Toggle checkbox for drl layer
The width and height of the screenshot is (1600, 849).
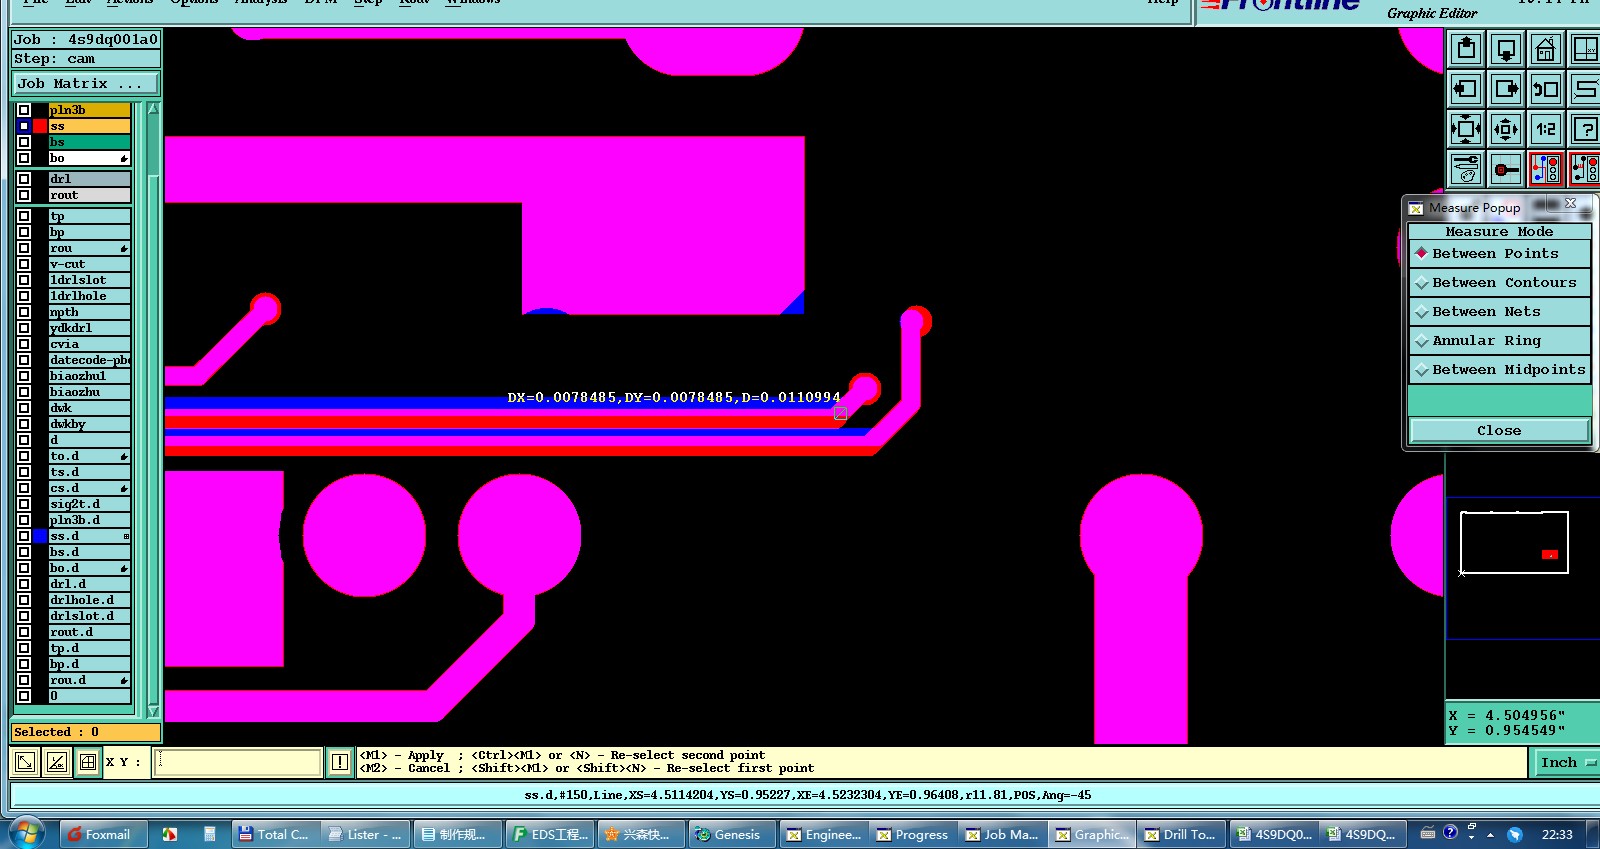24,179
